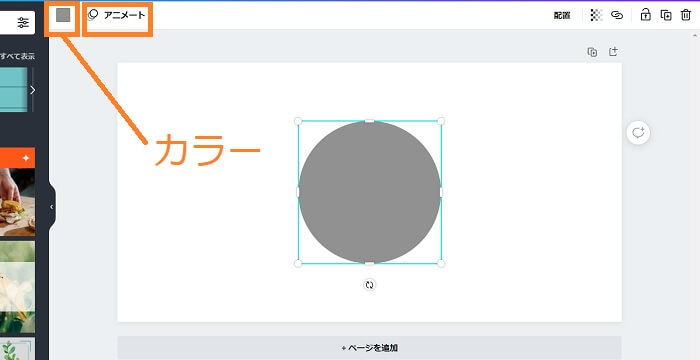The height and width of the screenshot is (360, 700).
Task: Duplicate the selected element in toolbar
Action: pos(666,15)
